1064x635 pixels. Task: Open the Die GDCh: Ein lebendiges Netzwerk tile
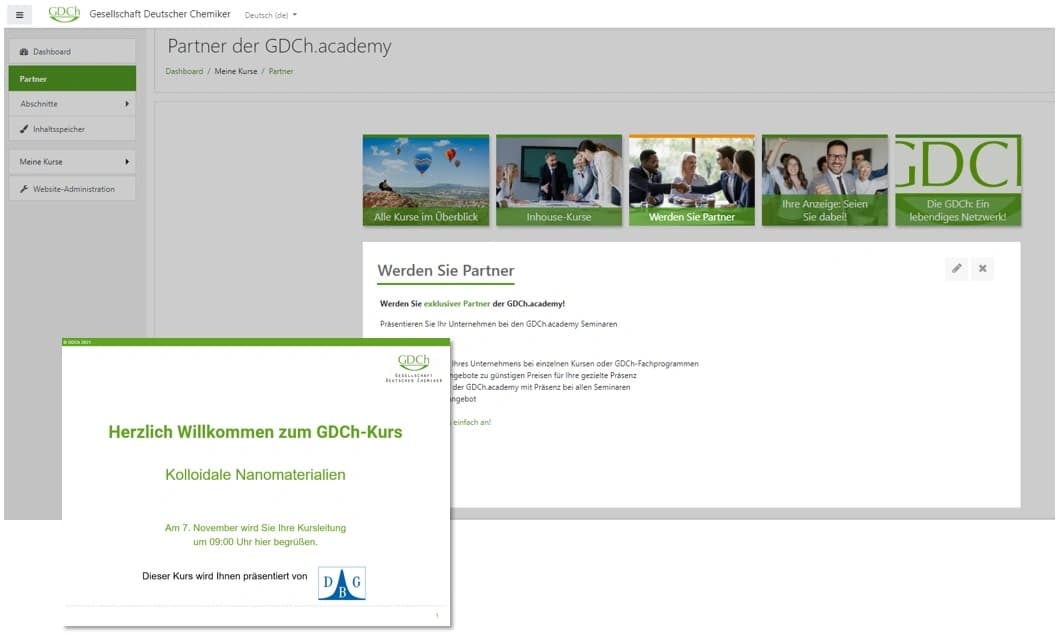(x=958, y=180)
